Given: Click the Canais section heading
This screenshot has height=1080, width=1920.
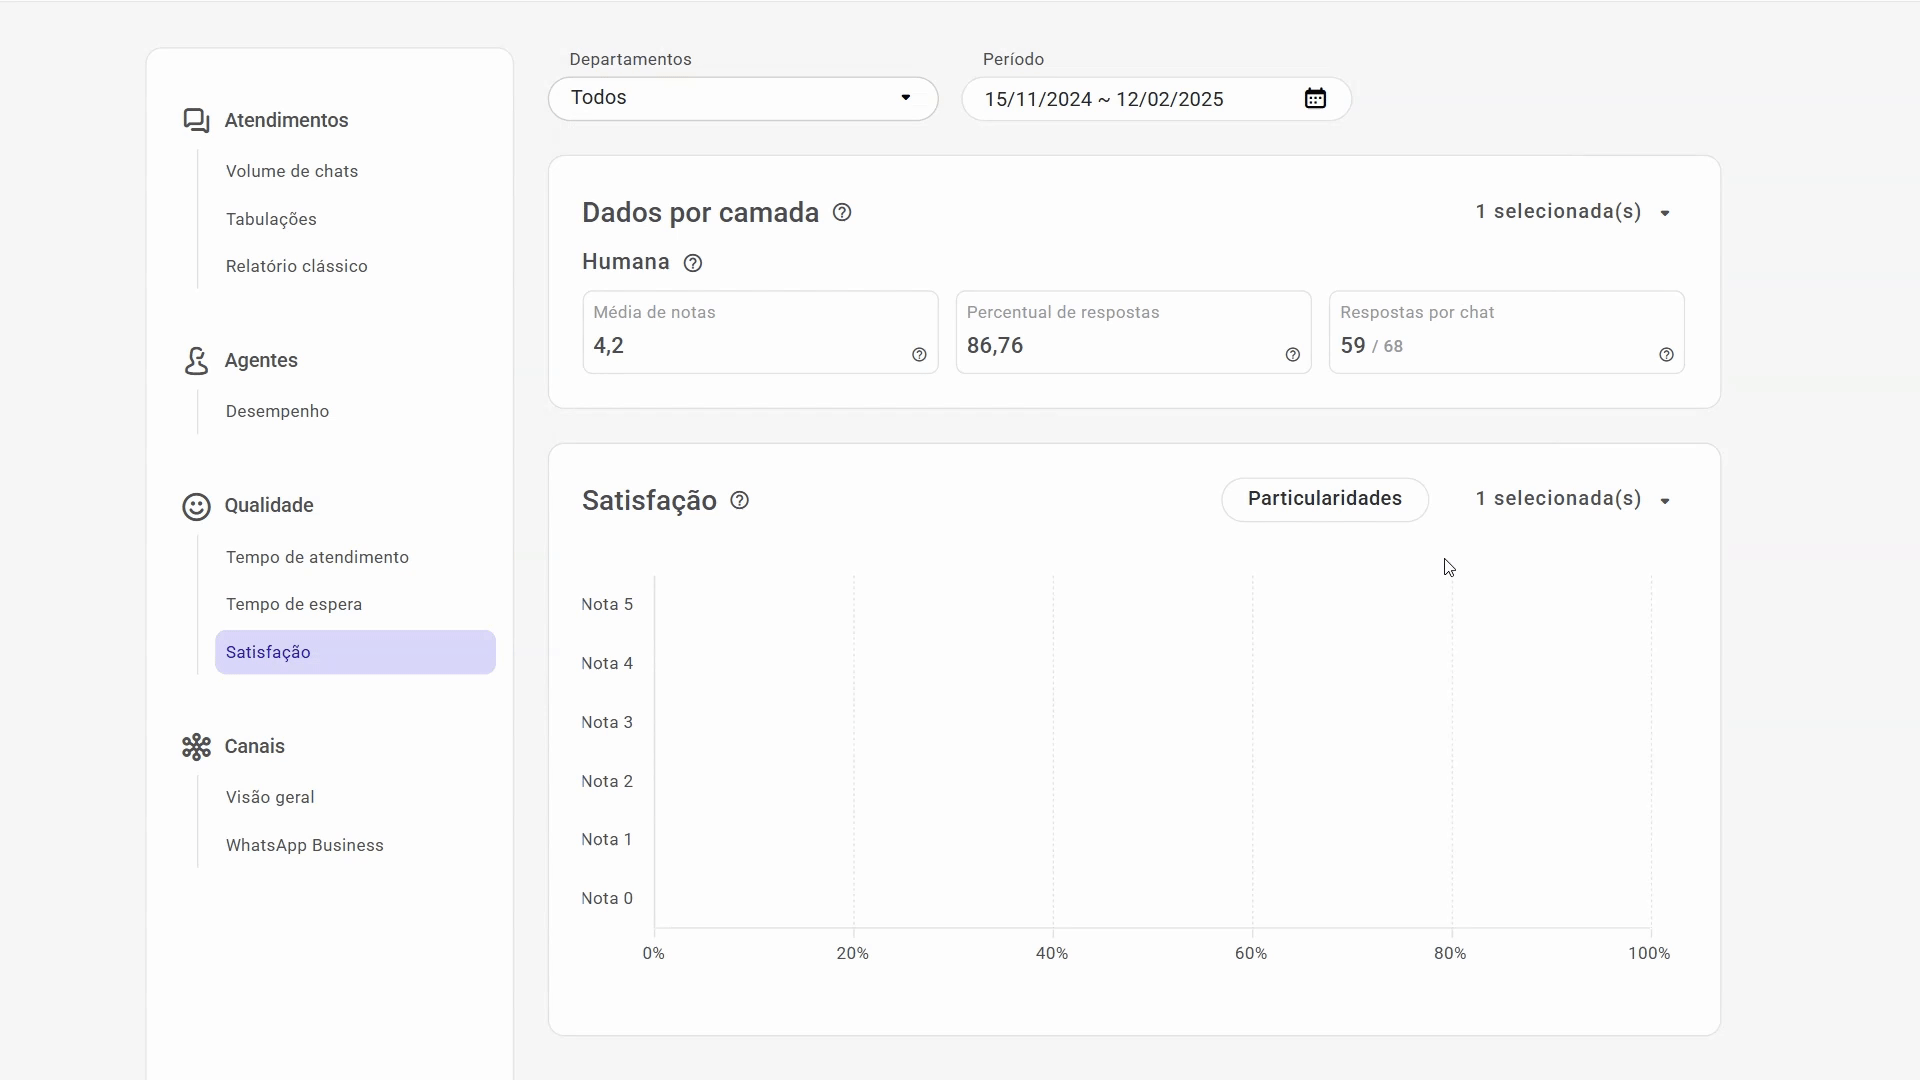Looking at the screenshot, I should click(x=254, y=746).
